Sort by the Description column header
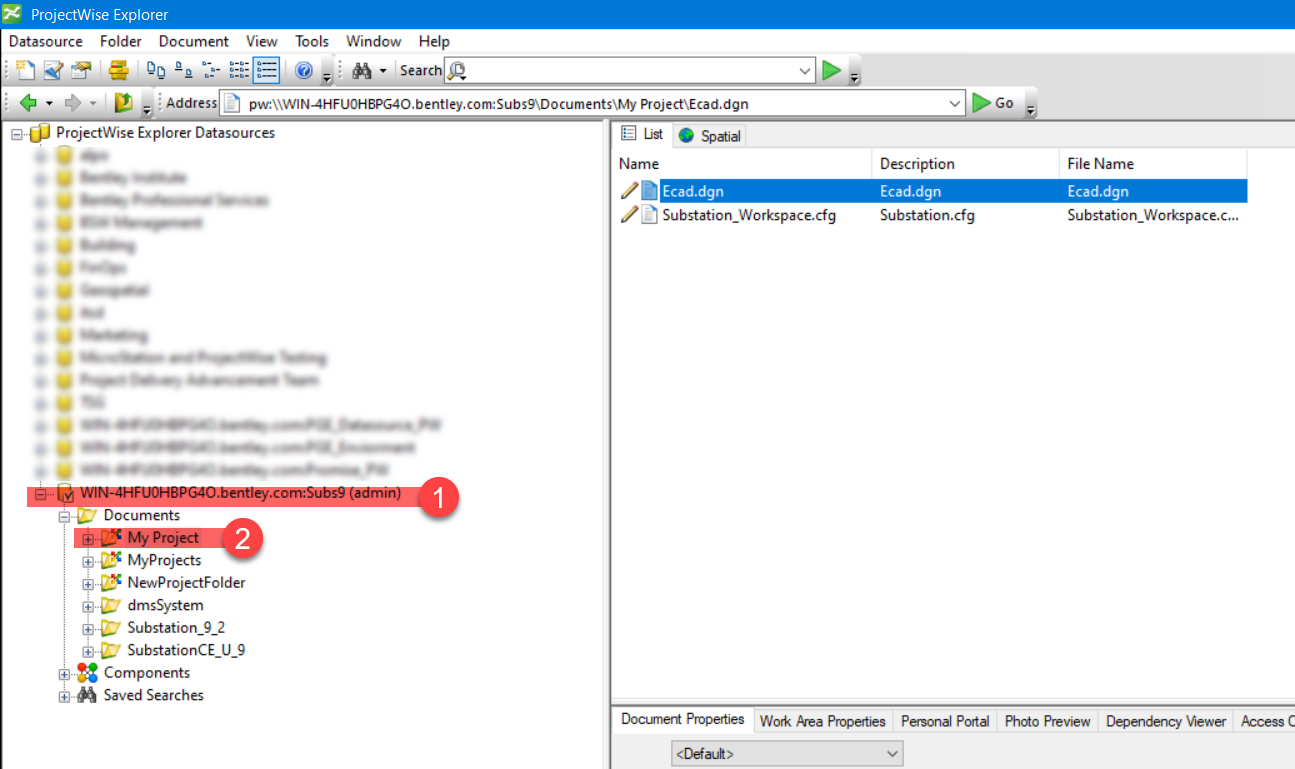Viewport: 1295px width, 769px height. (x=966, y=164)
